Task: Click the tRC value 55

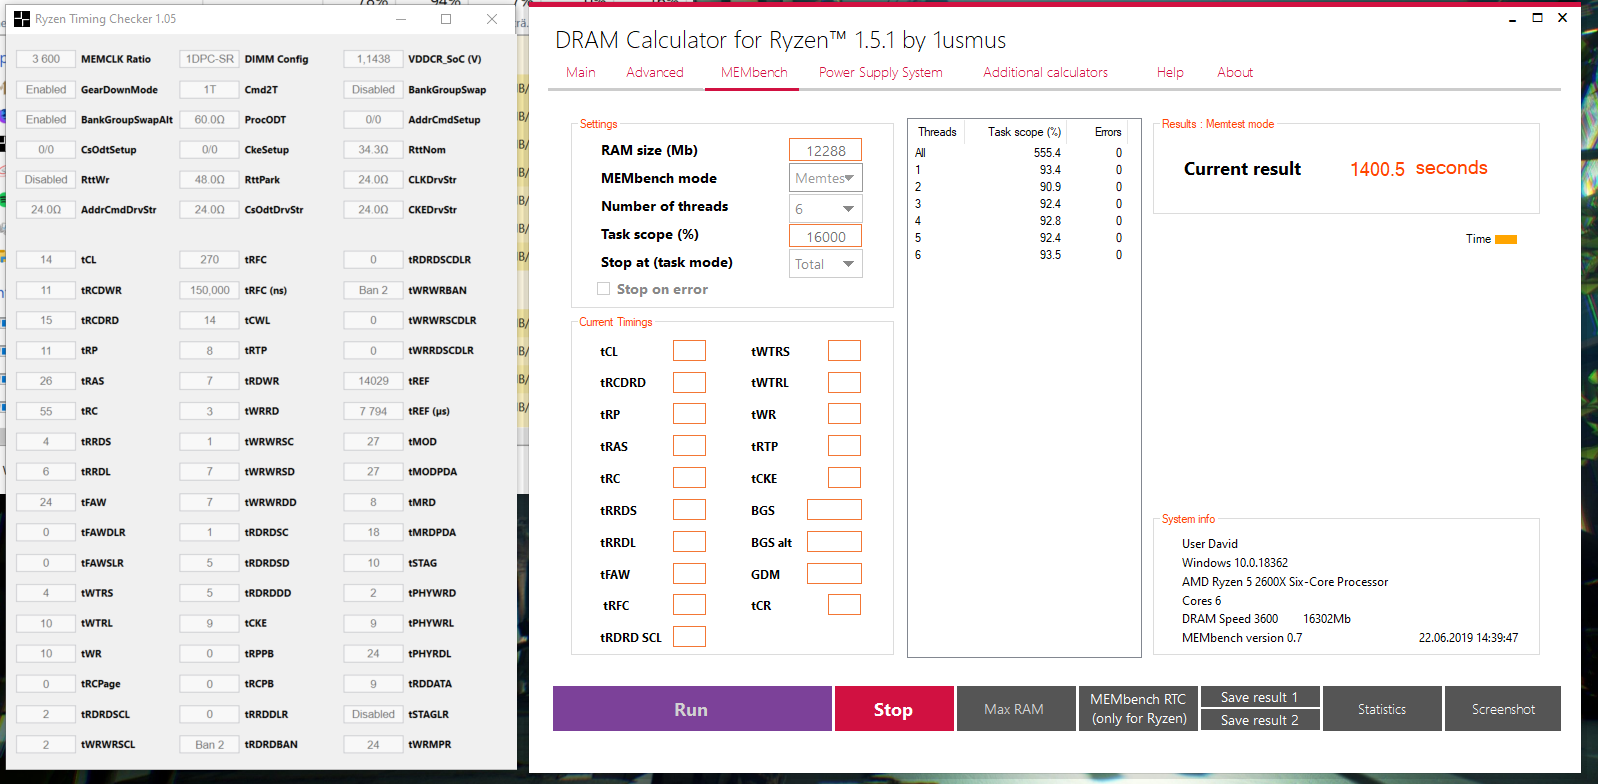Action: pyautogui.click(x=46, y=411)
